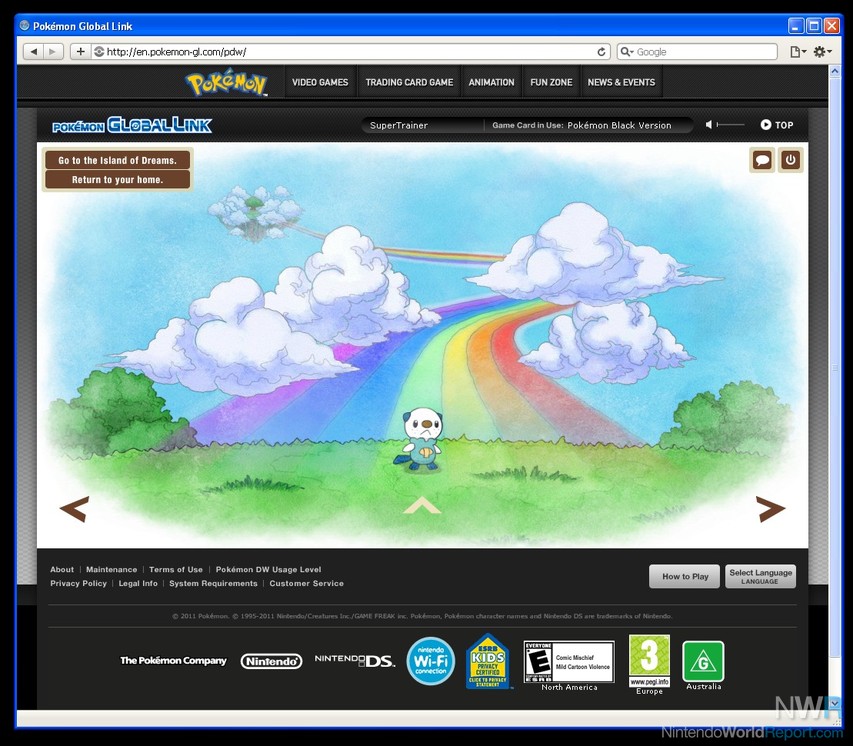Click the How to Play button

click(x=684, y=576)
